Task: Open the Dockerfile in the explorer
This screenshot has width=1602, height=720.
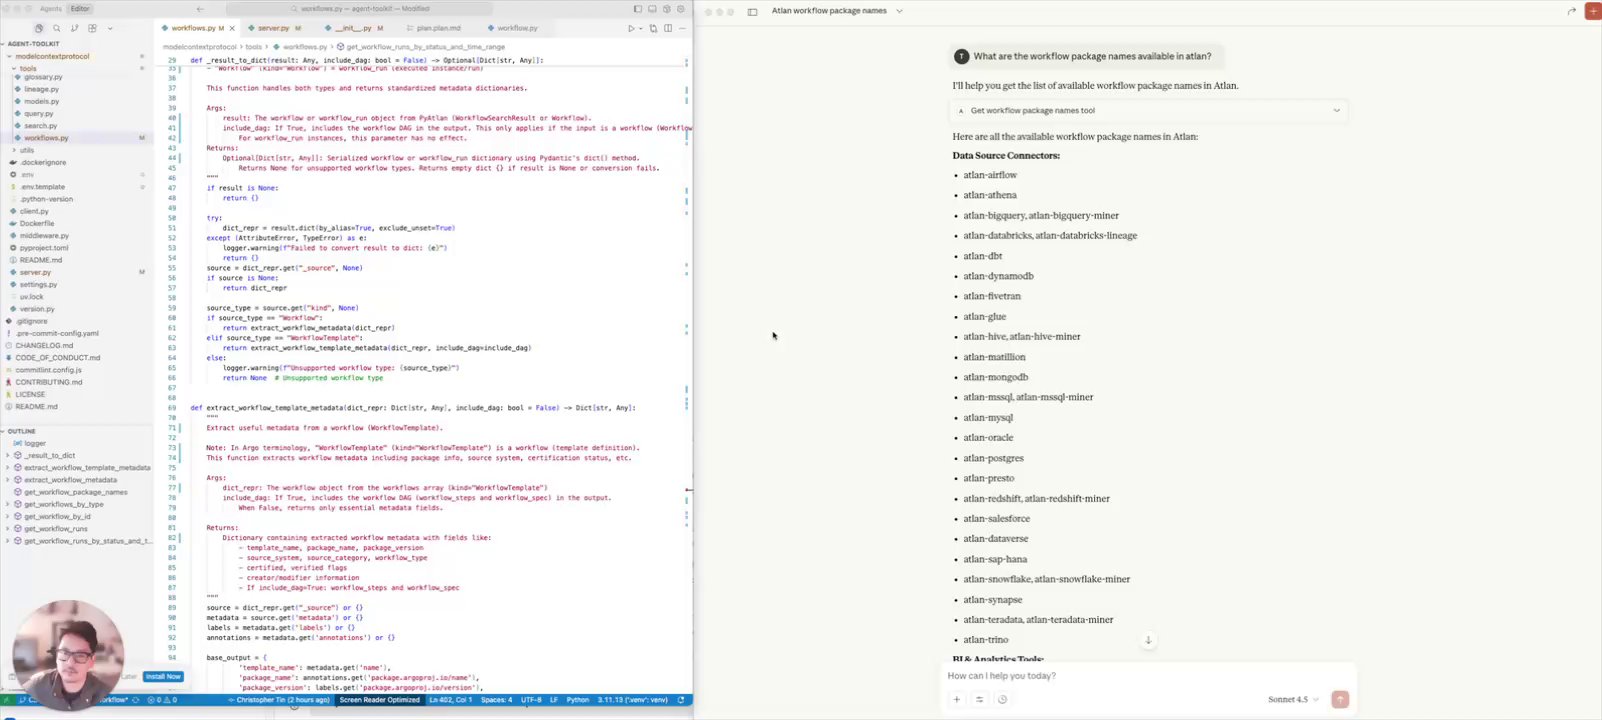Action: [x=37, y=223]
